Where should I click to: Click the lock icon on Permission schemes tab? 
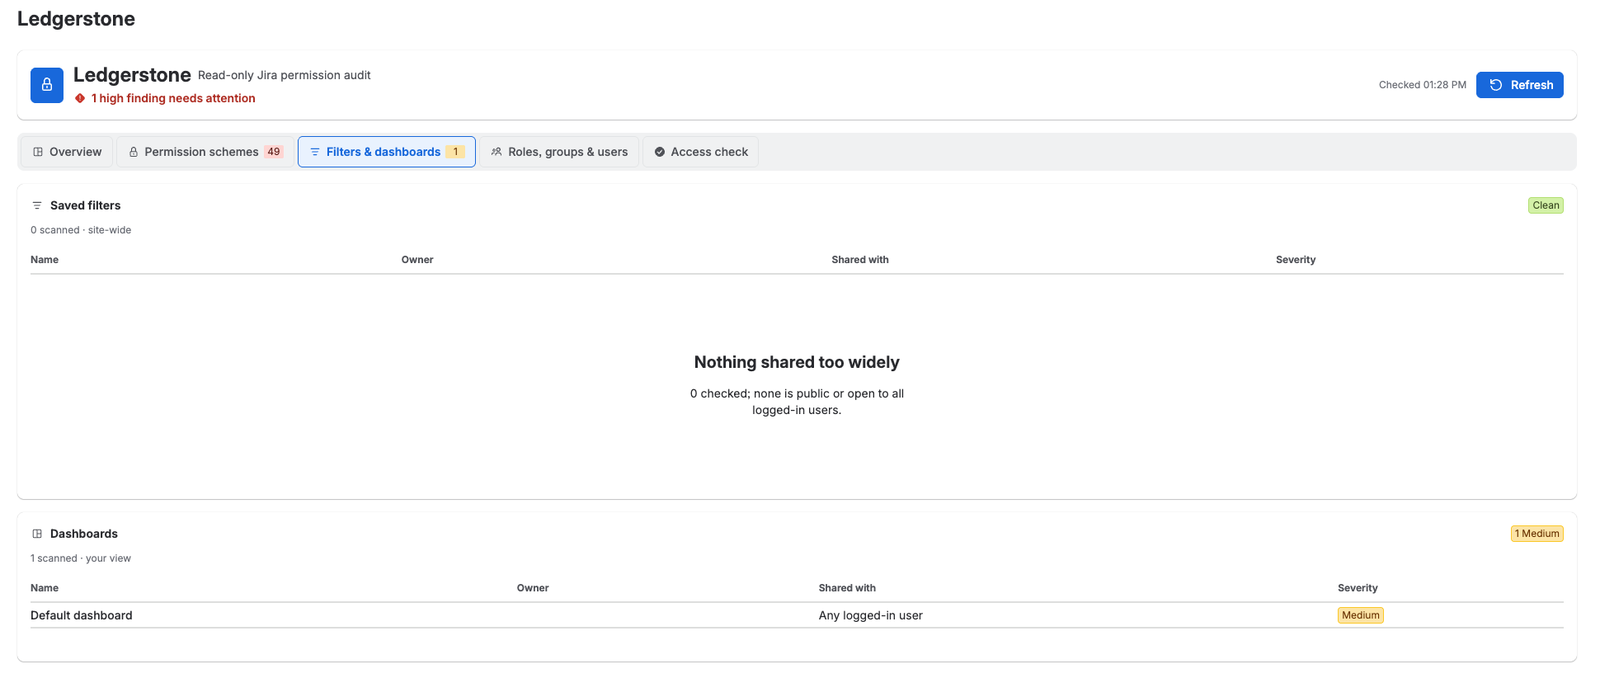[133, 152]
